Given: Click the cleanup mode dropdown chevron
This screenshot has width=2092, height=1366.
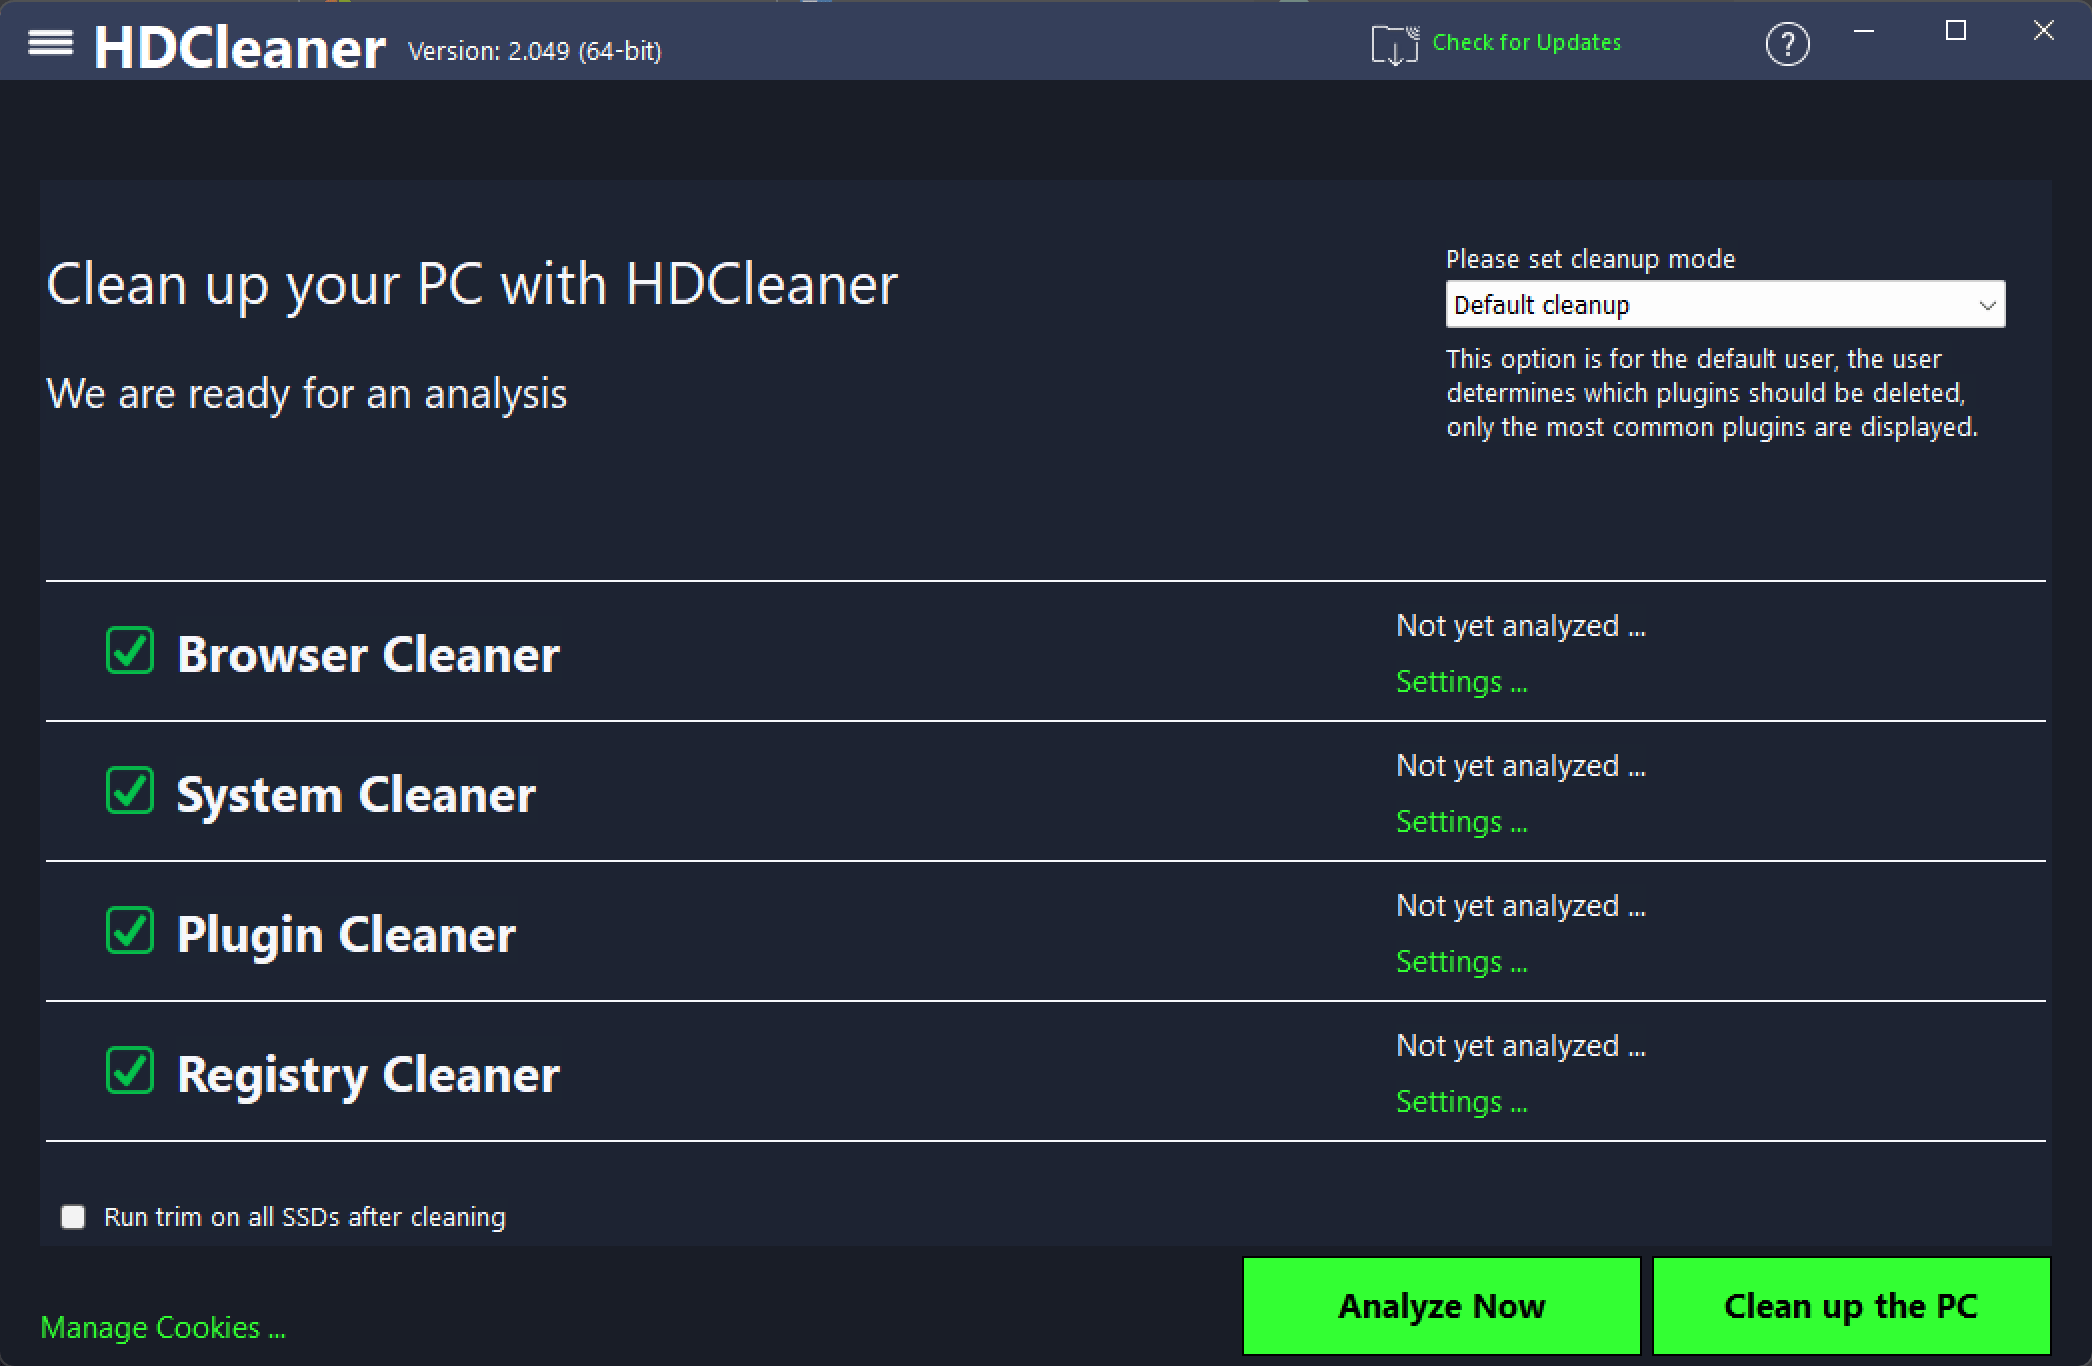Looking at the screenshot, I should coord(1986,304).
